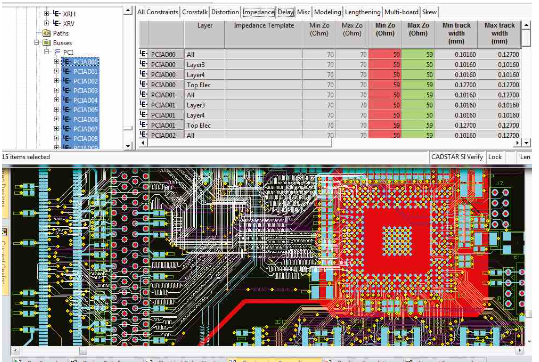Screen dimensions: 539x362
Task: Click the CADSTAR SI Verify status button
Action: [457, 157]
